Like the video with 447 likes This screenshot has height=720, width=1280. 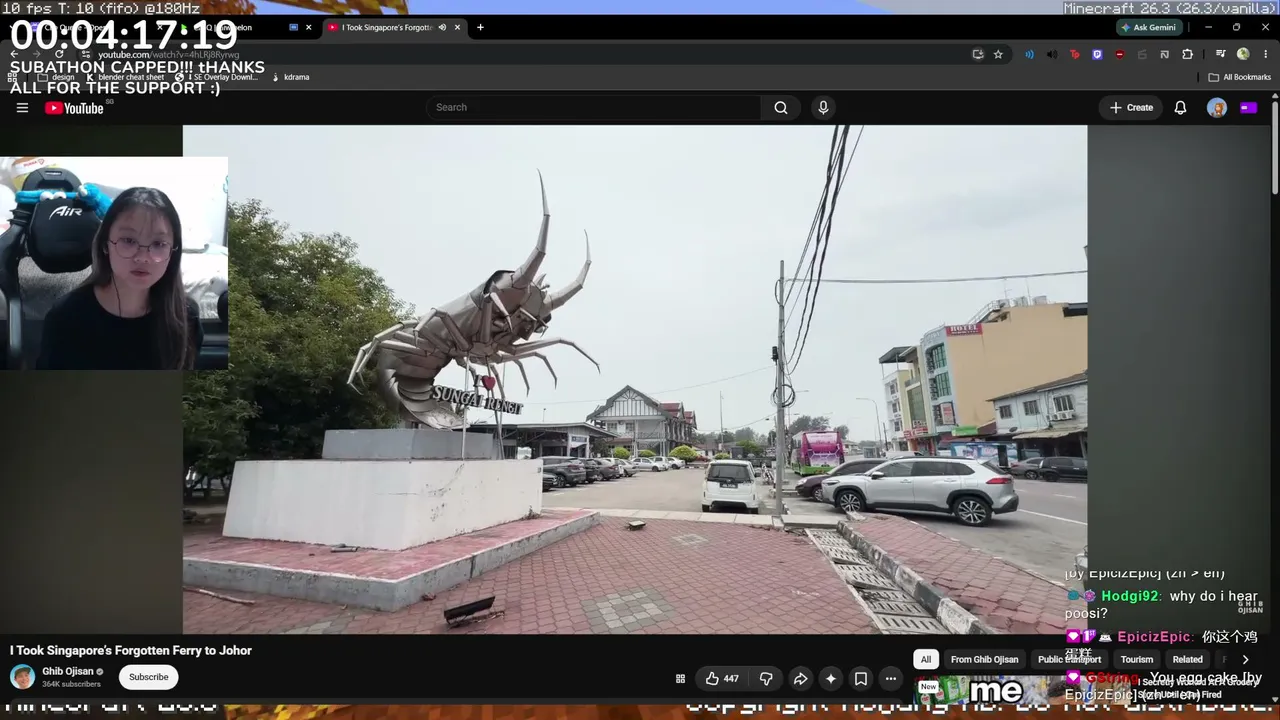pos(722,679)
